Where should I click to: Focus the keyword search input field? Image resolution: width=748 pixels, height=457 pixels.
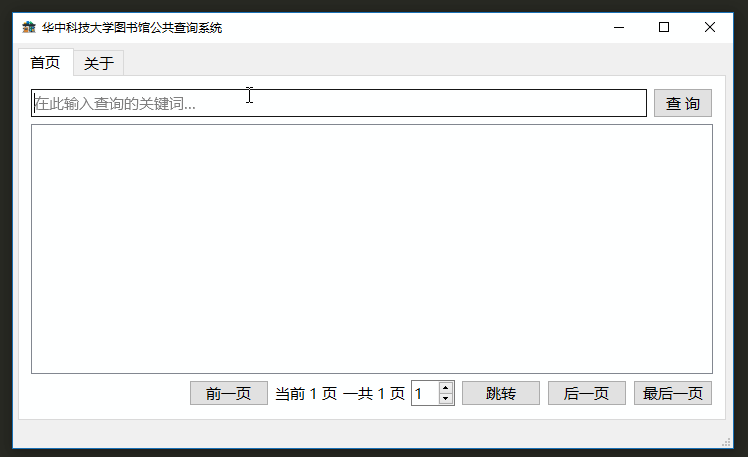[x=339, y=103]
